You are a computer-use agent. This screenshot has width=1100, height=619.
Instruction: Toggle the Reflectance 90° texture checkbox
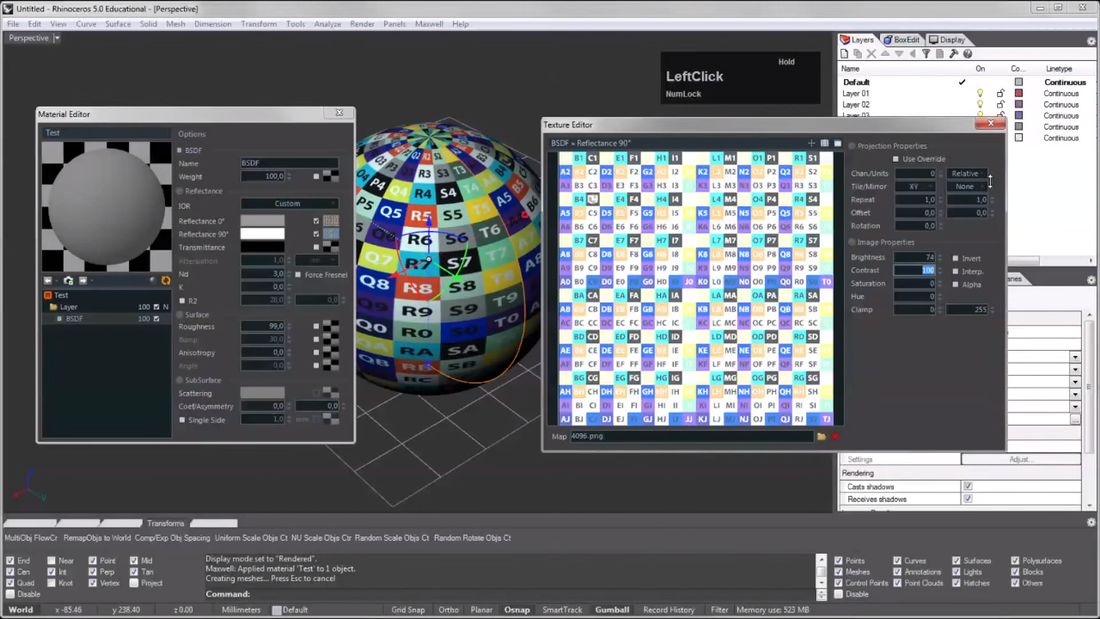pos(316,234)
